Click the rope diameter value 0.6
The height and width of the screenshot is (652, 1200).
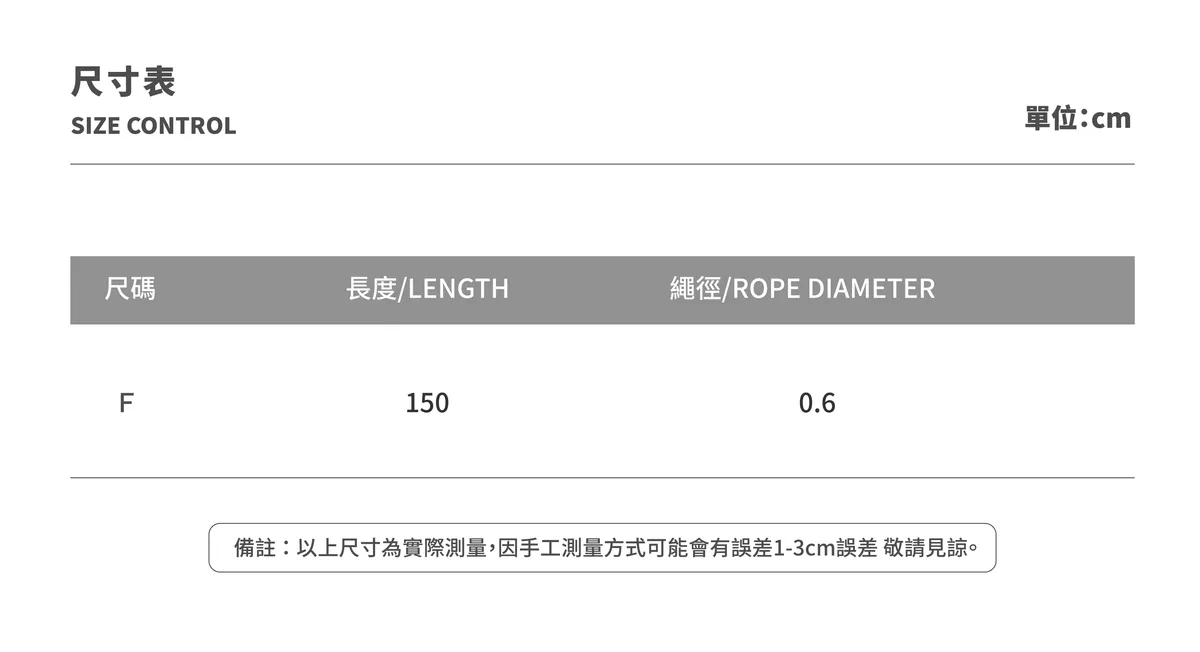(817, 403)
